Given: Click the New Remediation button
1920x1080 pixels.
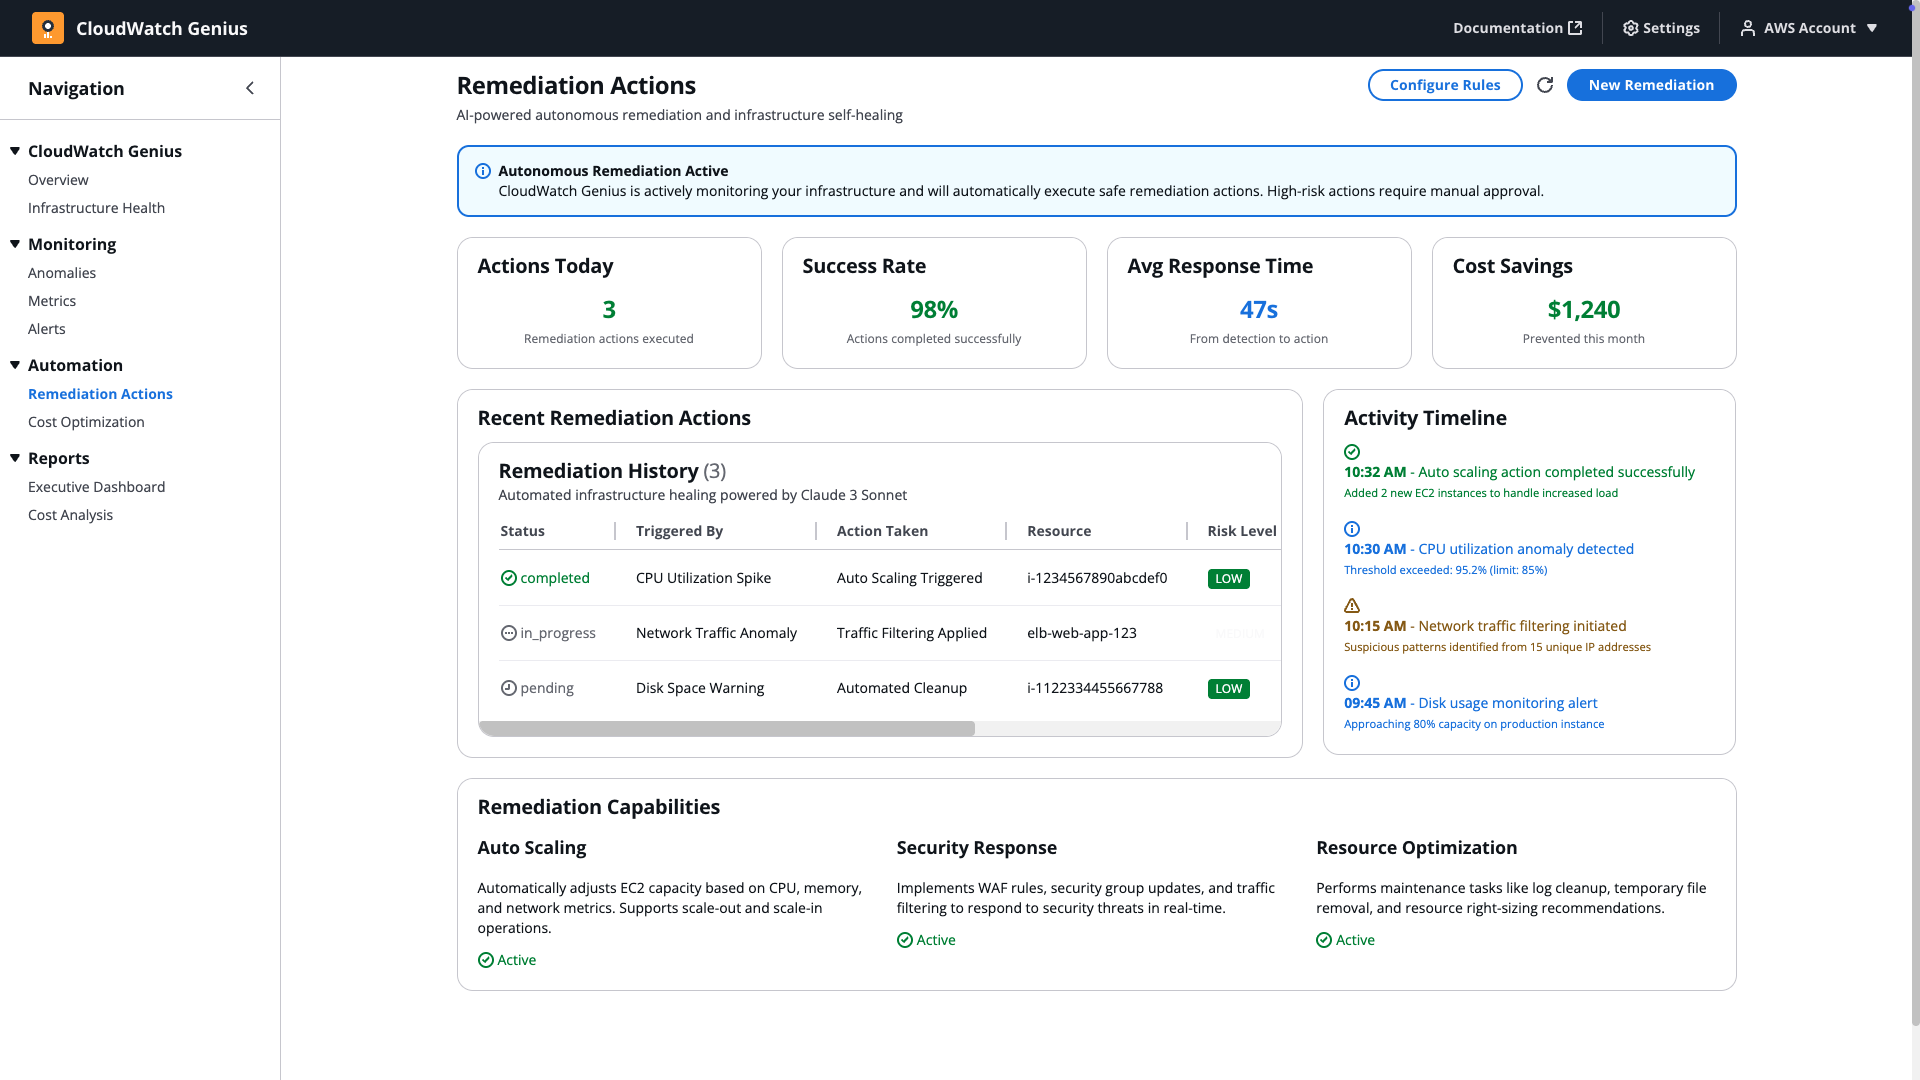Looking at the screenshot, I should click(x=1651, y=85).
